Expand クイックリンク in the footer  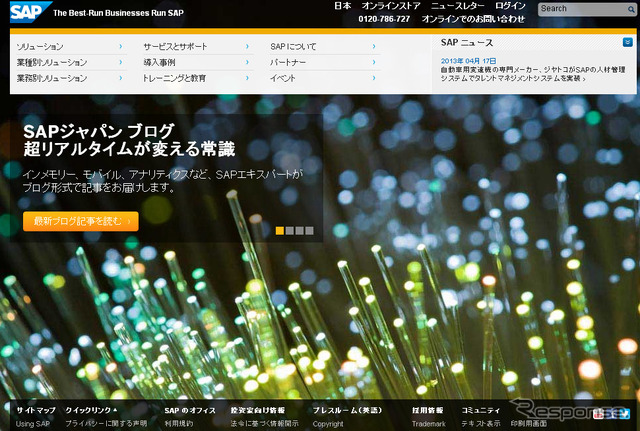point(91,410)
